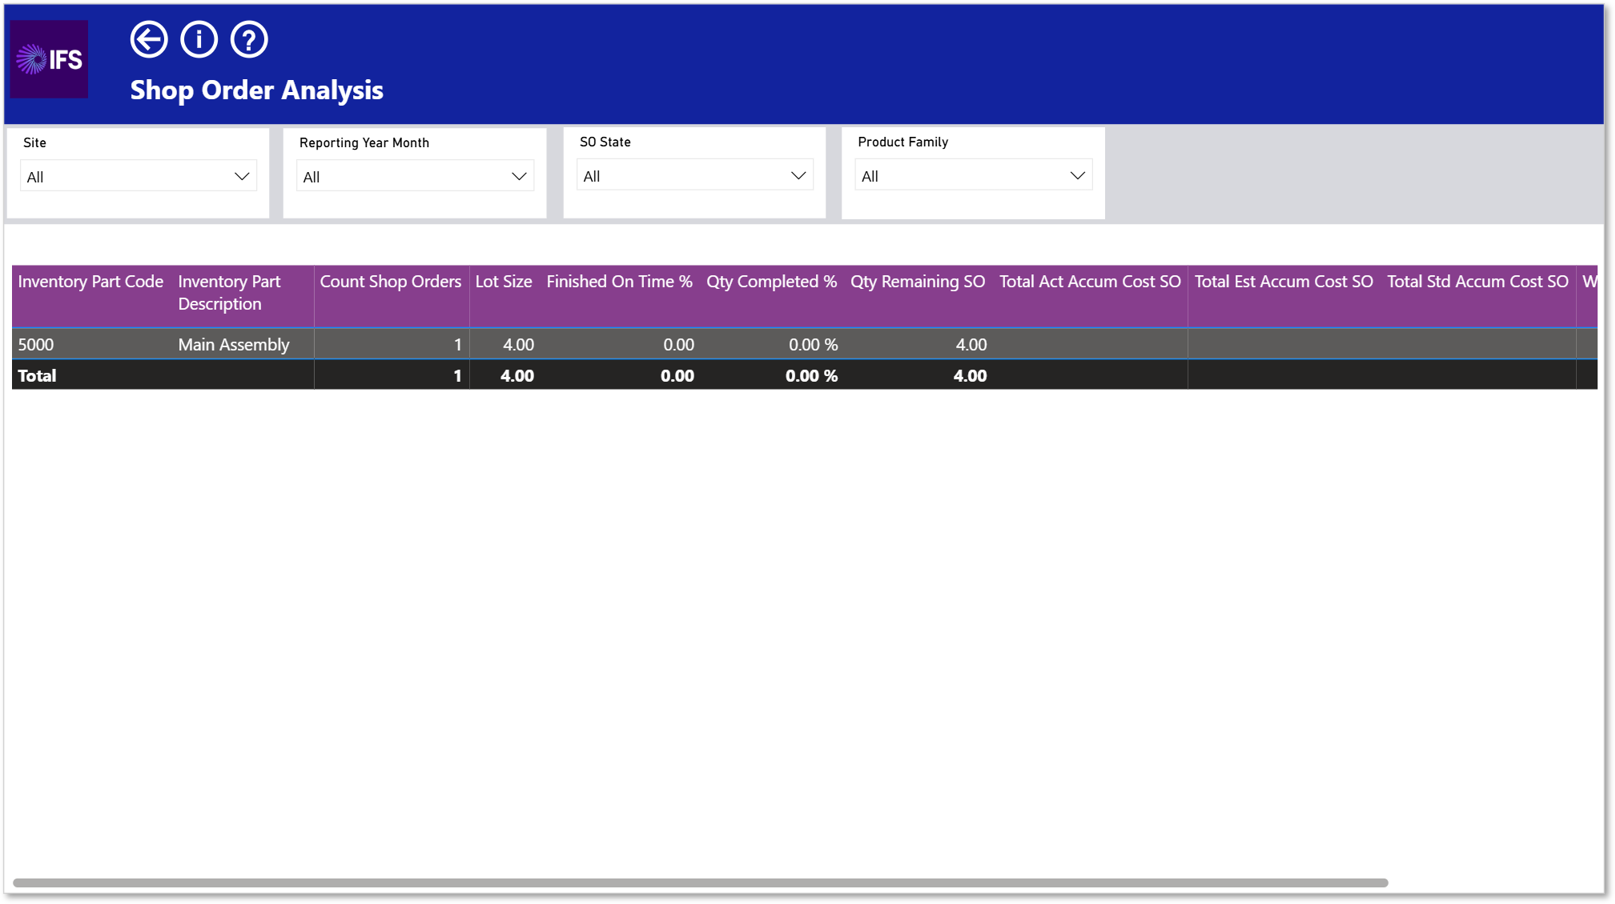Sort by Qty Remaining SO column header
Viewport: 1615px width, 904px height.
pyautogui.click(x=917, y=282)
